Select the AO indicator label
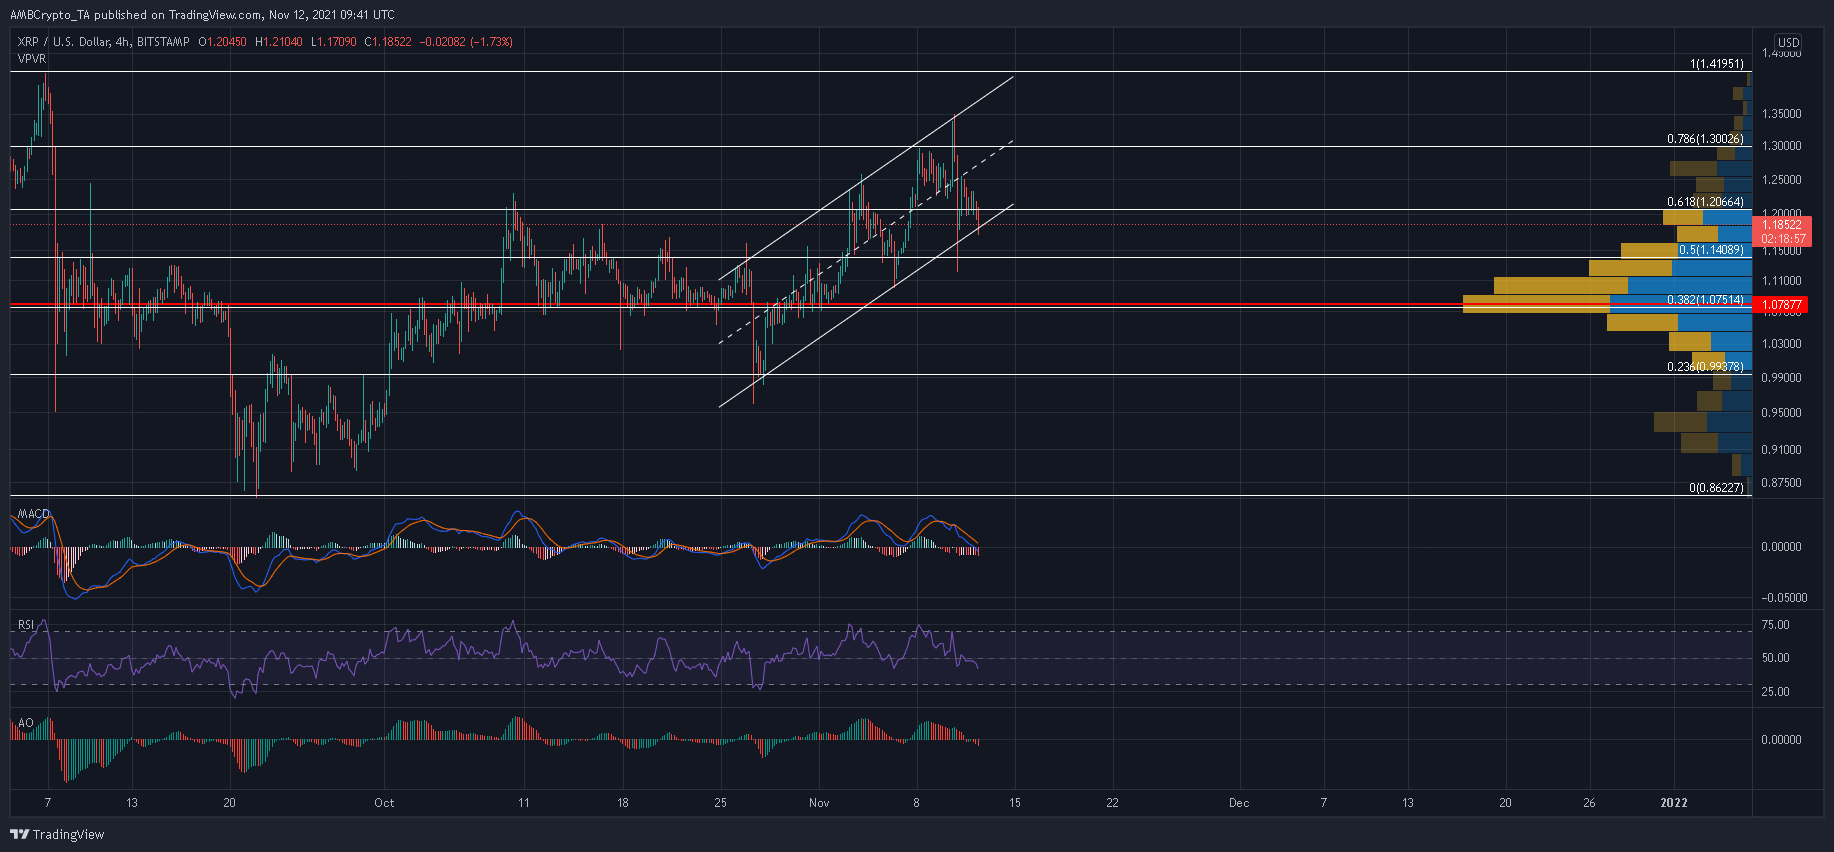Viewport: 1834px width, 852px height. pyautogui.click(x=25, y=723)
